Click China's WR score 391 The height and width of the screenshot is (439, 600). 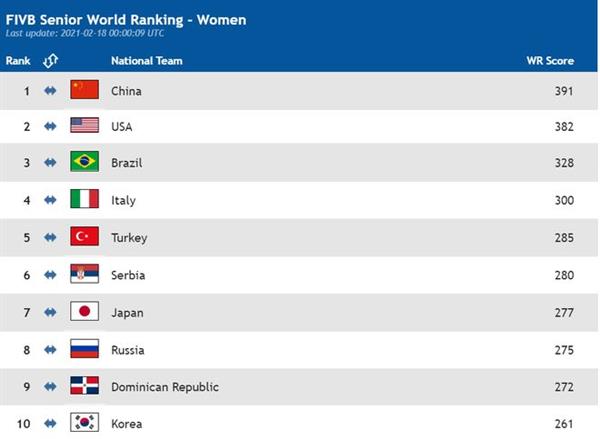(x=564, y=91)
